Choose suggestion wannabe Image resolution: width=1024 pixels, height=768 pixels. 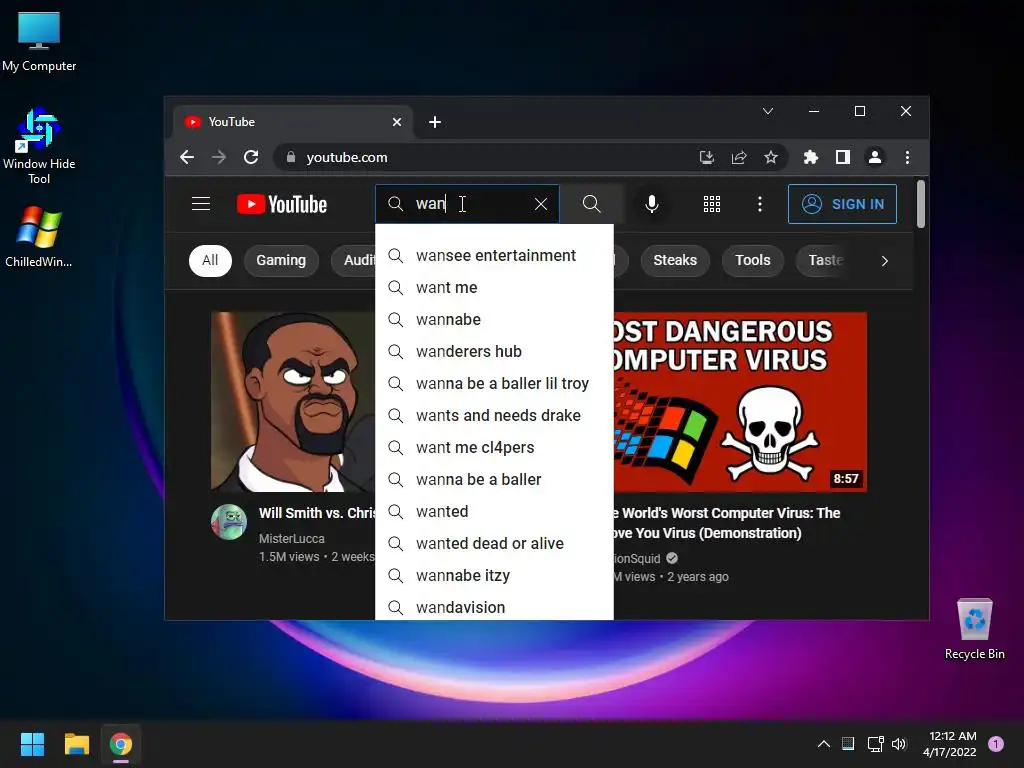tap(494, 319)
